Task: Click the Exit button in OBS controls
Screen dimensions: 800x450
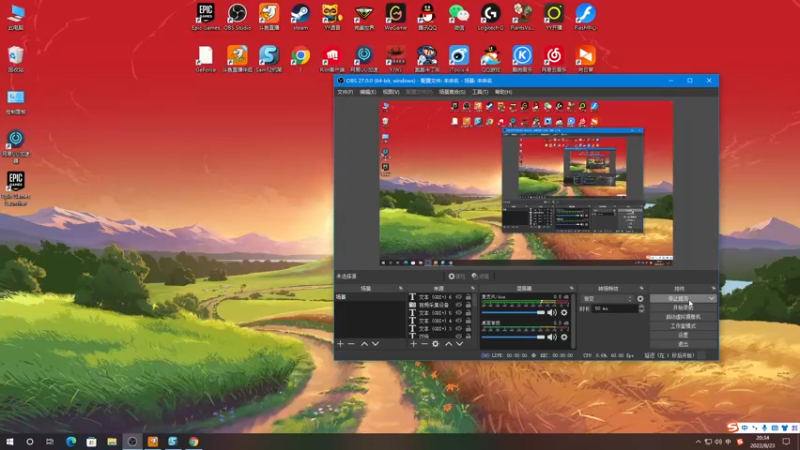Action: coord(683,344)
